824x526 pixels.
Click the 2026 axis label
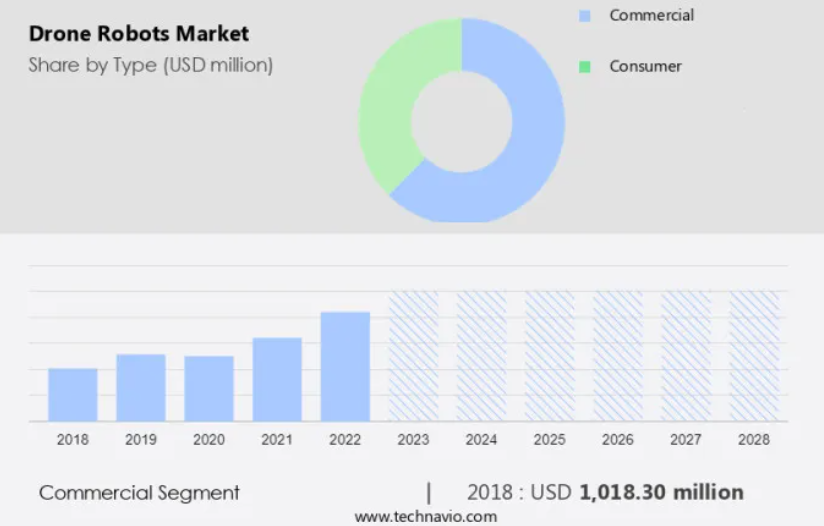coord(617,439)
